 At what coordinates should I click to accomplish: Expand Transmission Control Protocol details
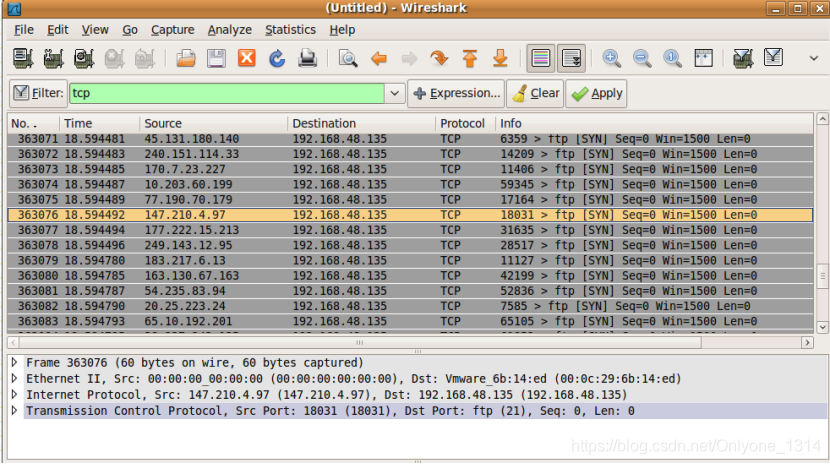(x=15, y=411)
